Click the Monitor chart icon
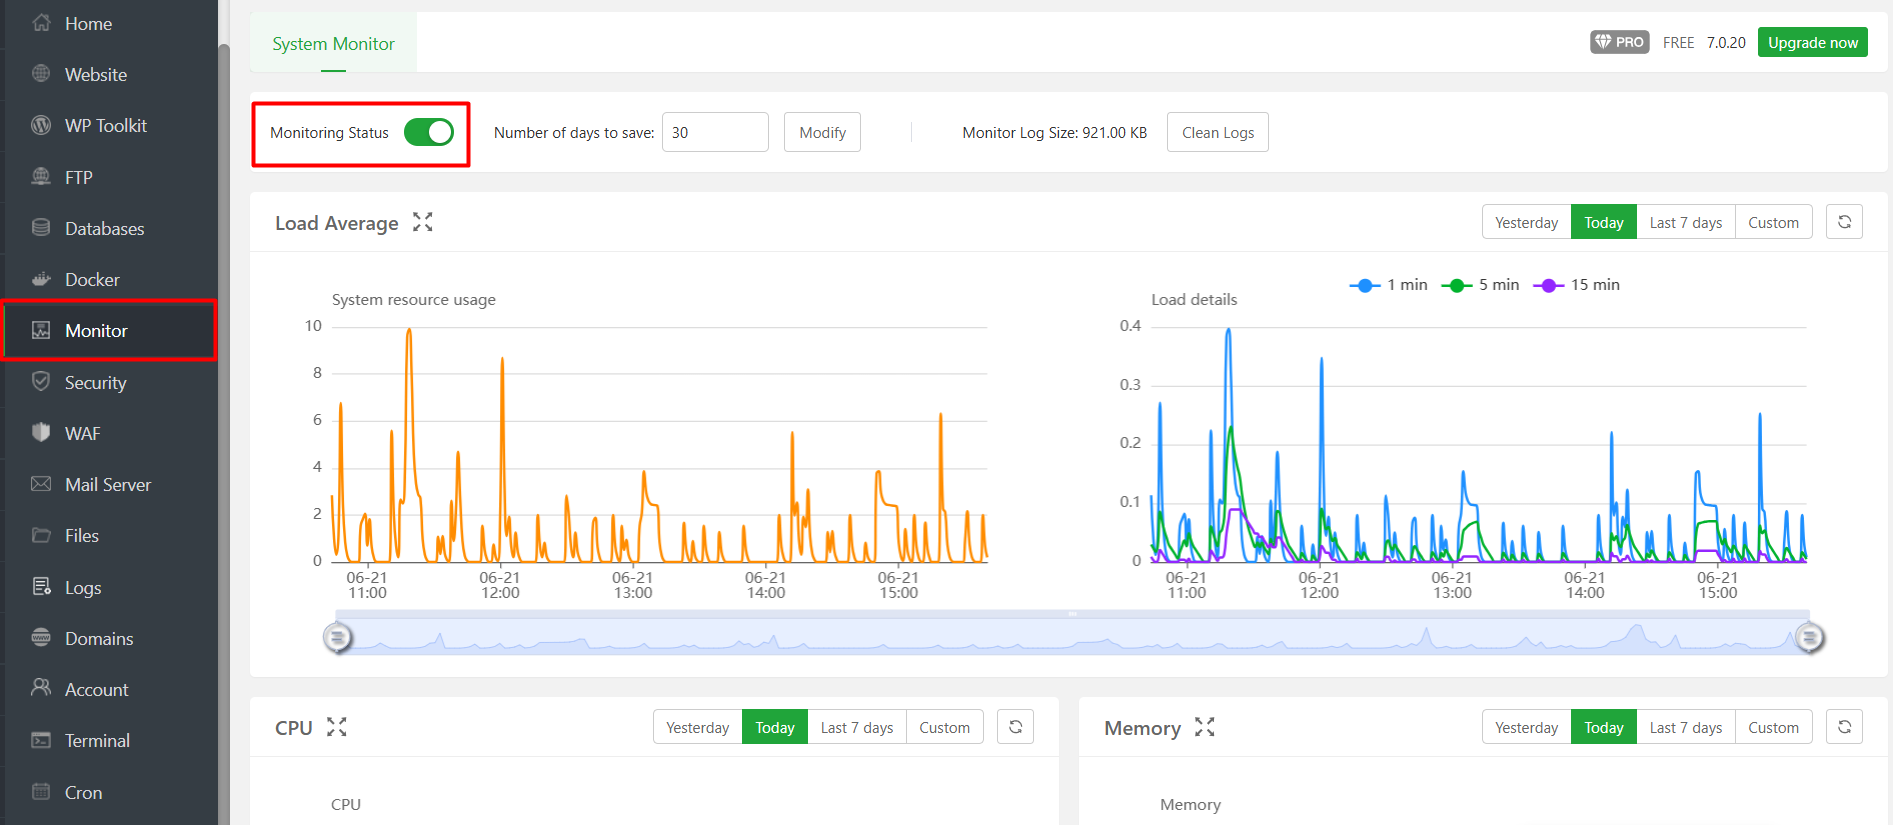 41,330
